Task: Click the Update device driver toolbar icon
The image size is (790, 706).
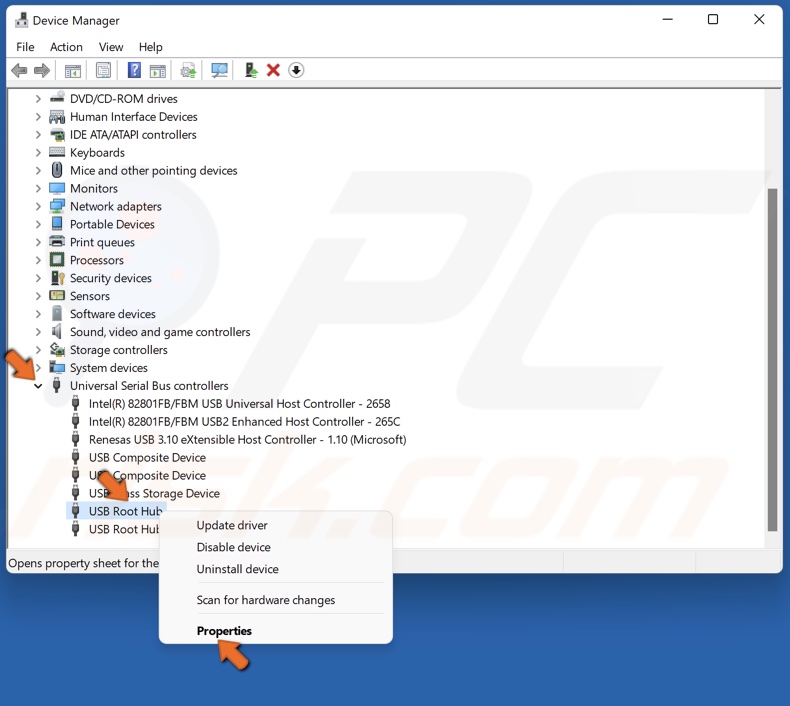Action: point(188,71)
